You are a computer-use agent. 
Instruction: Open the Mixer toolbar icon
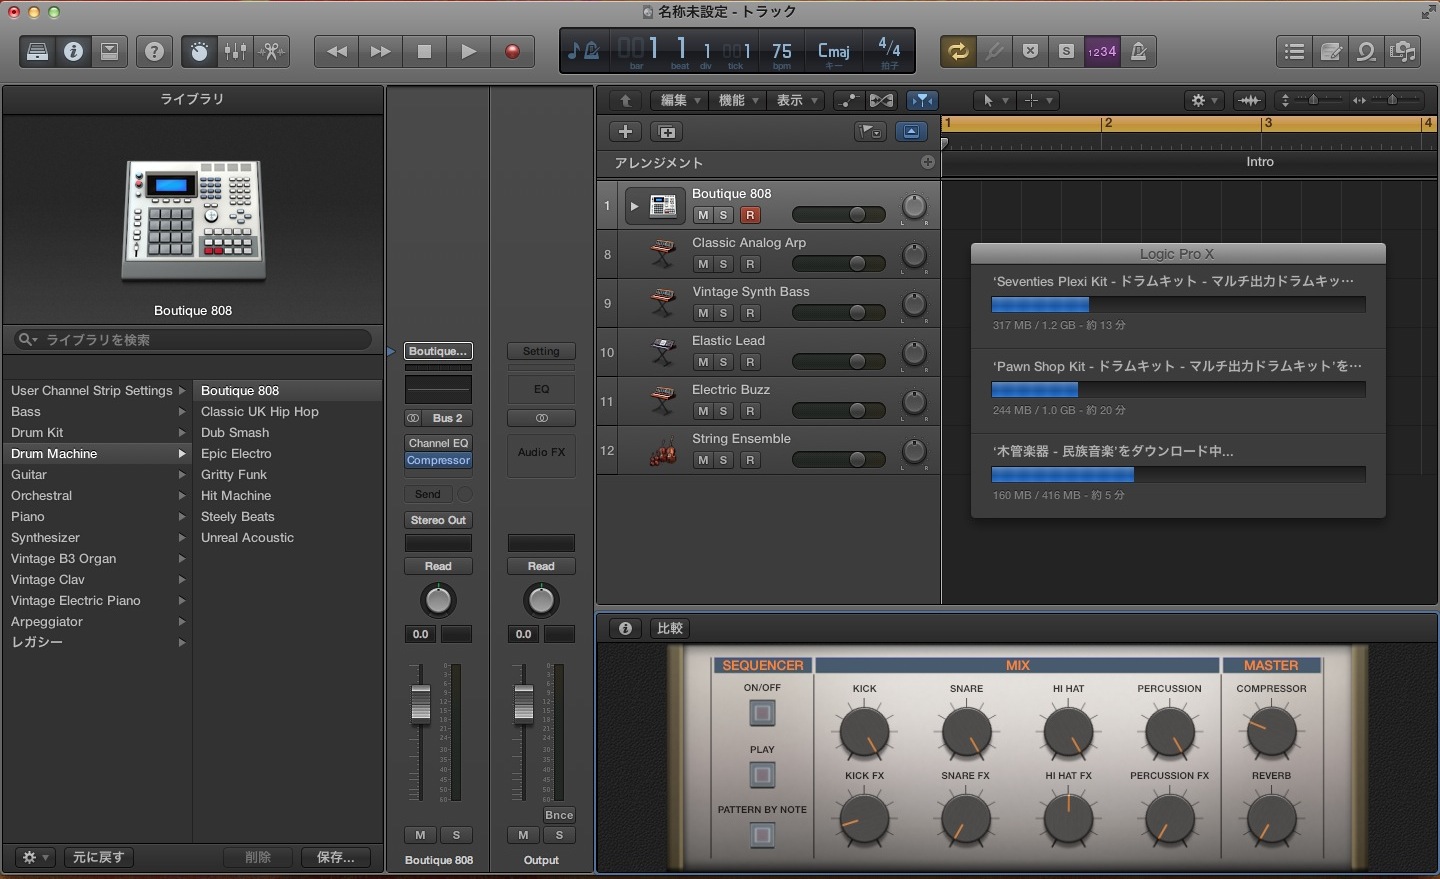point(235,52)
